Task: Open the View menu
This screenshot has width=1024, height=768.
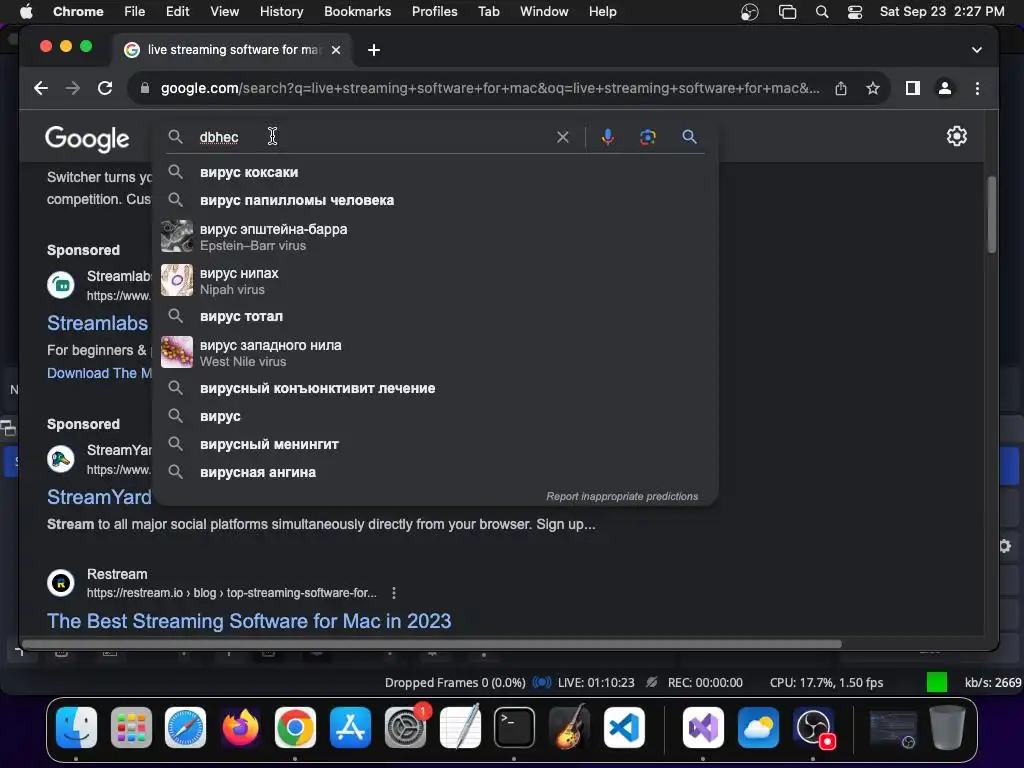Action: tap(224, 12)
